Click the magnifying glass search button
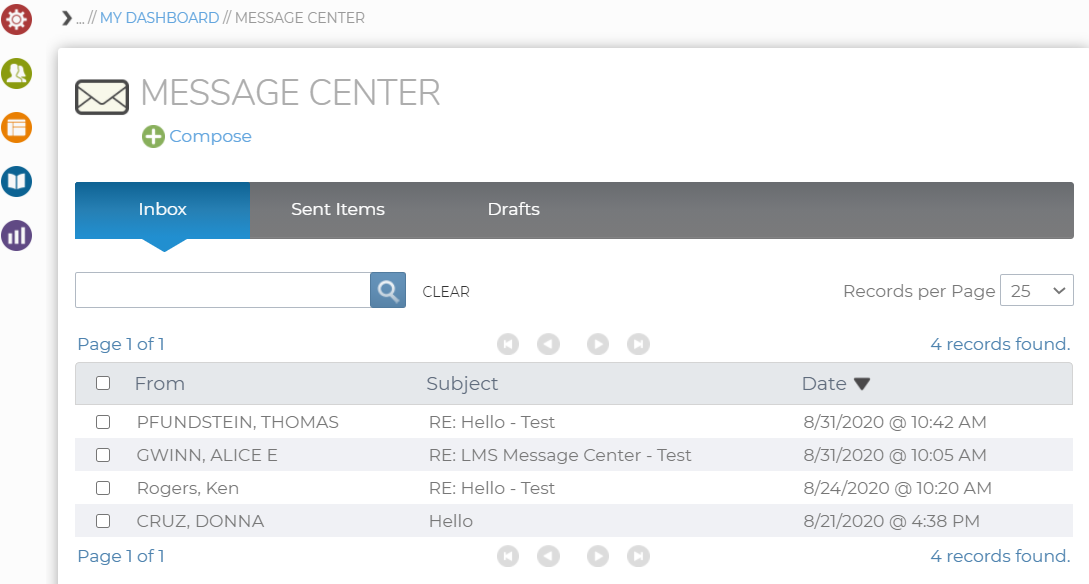 388,290
